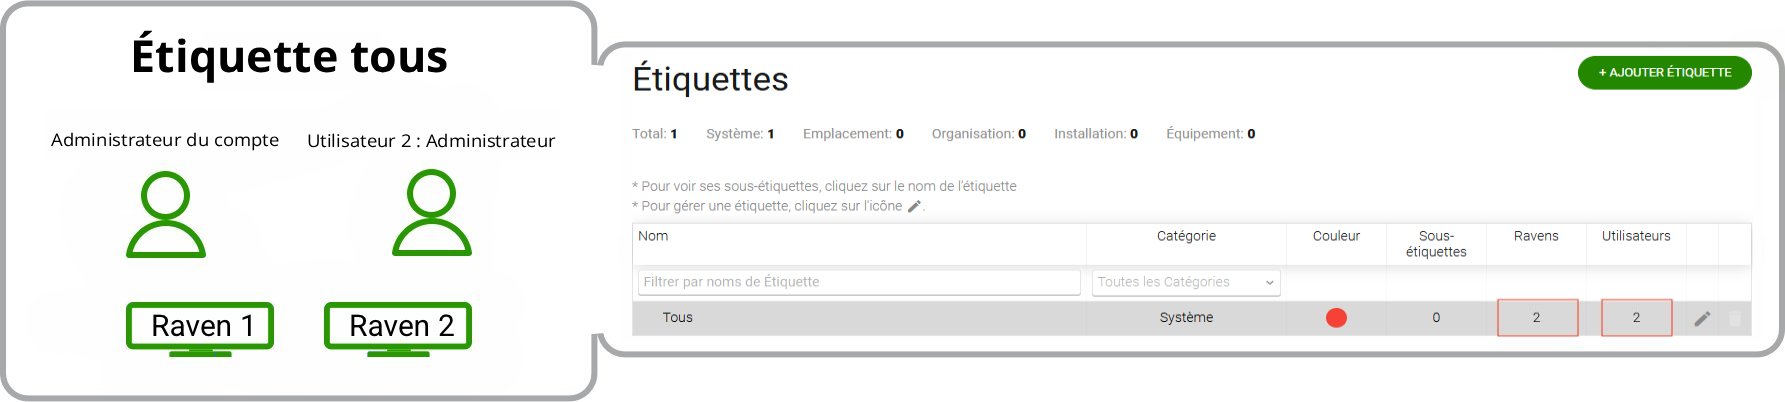Screen dimensions: 1785x402
Task: Edit the Tous tag with pencil icon
Action: 1702,319
